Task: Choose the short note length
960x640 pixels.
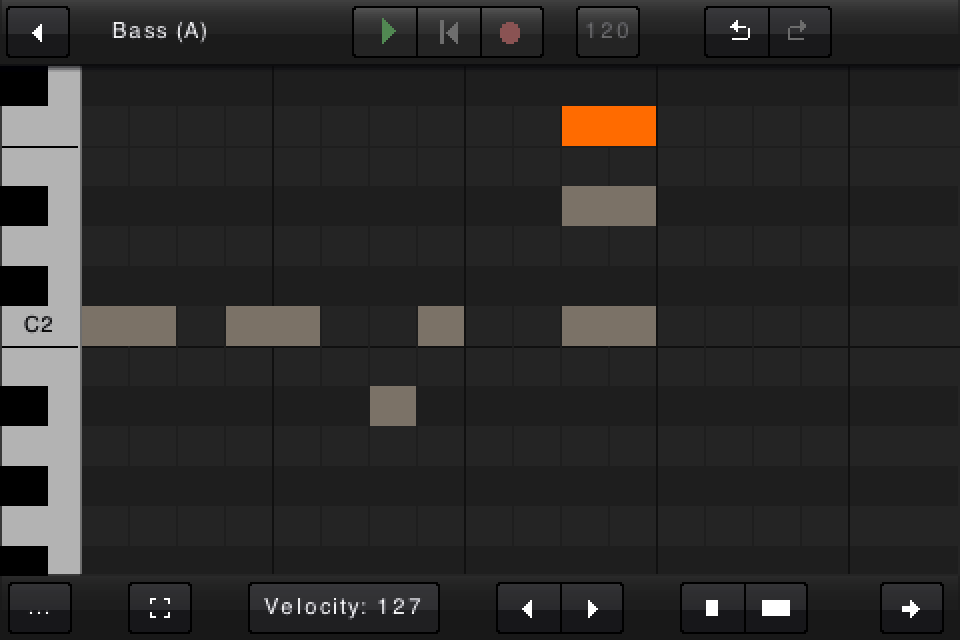Action: 712,608
